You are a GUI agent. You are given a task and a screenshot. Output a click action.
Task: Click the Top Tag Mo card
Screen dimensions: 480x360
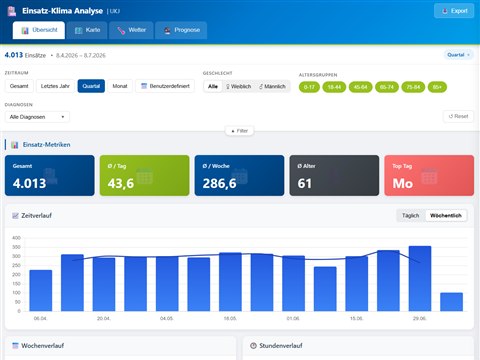pos(429,175)
